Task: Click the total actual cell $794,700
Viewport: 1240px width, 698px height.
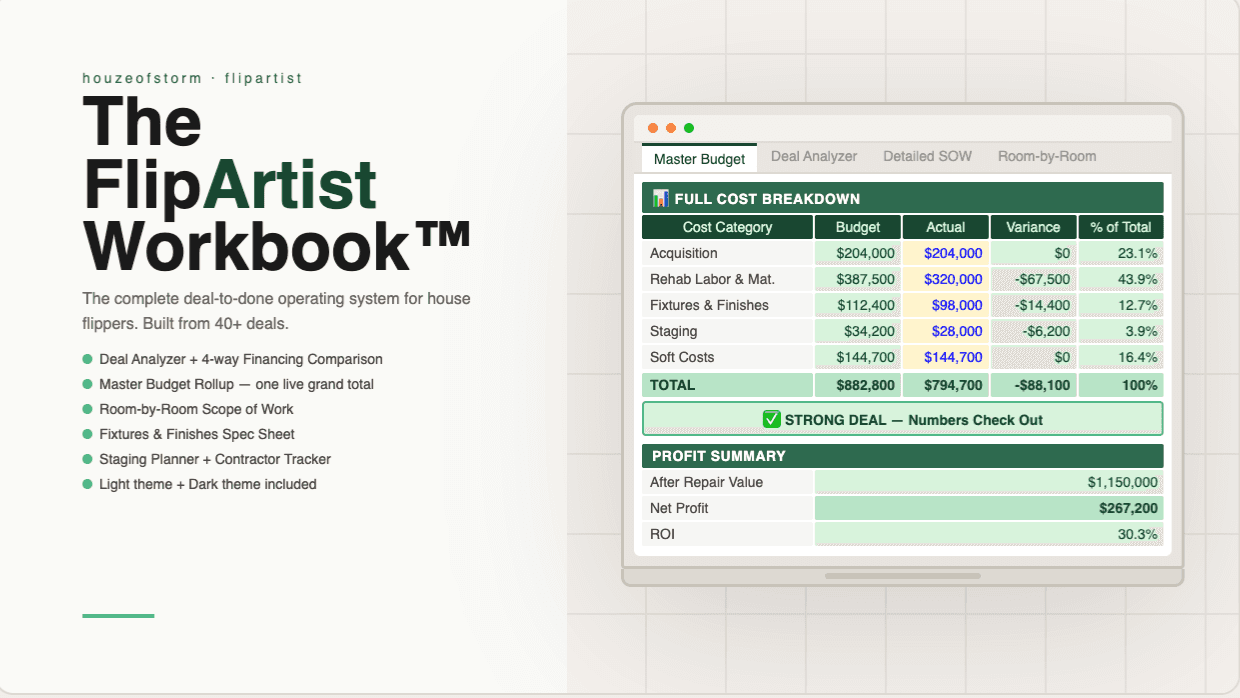Action: click(946, 385)
